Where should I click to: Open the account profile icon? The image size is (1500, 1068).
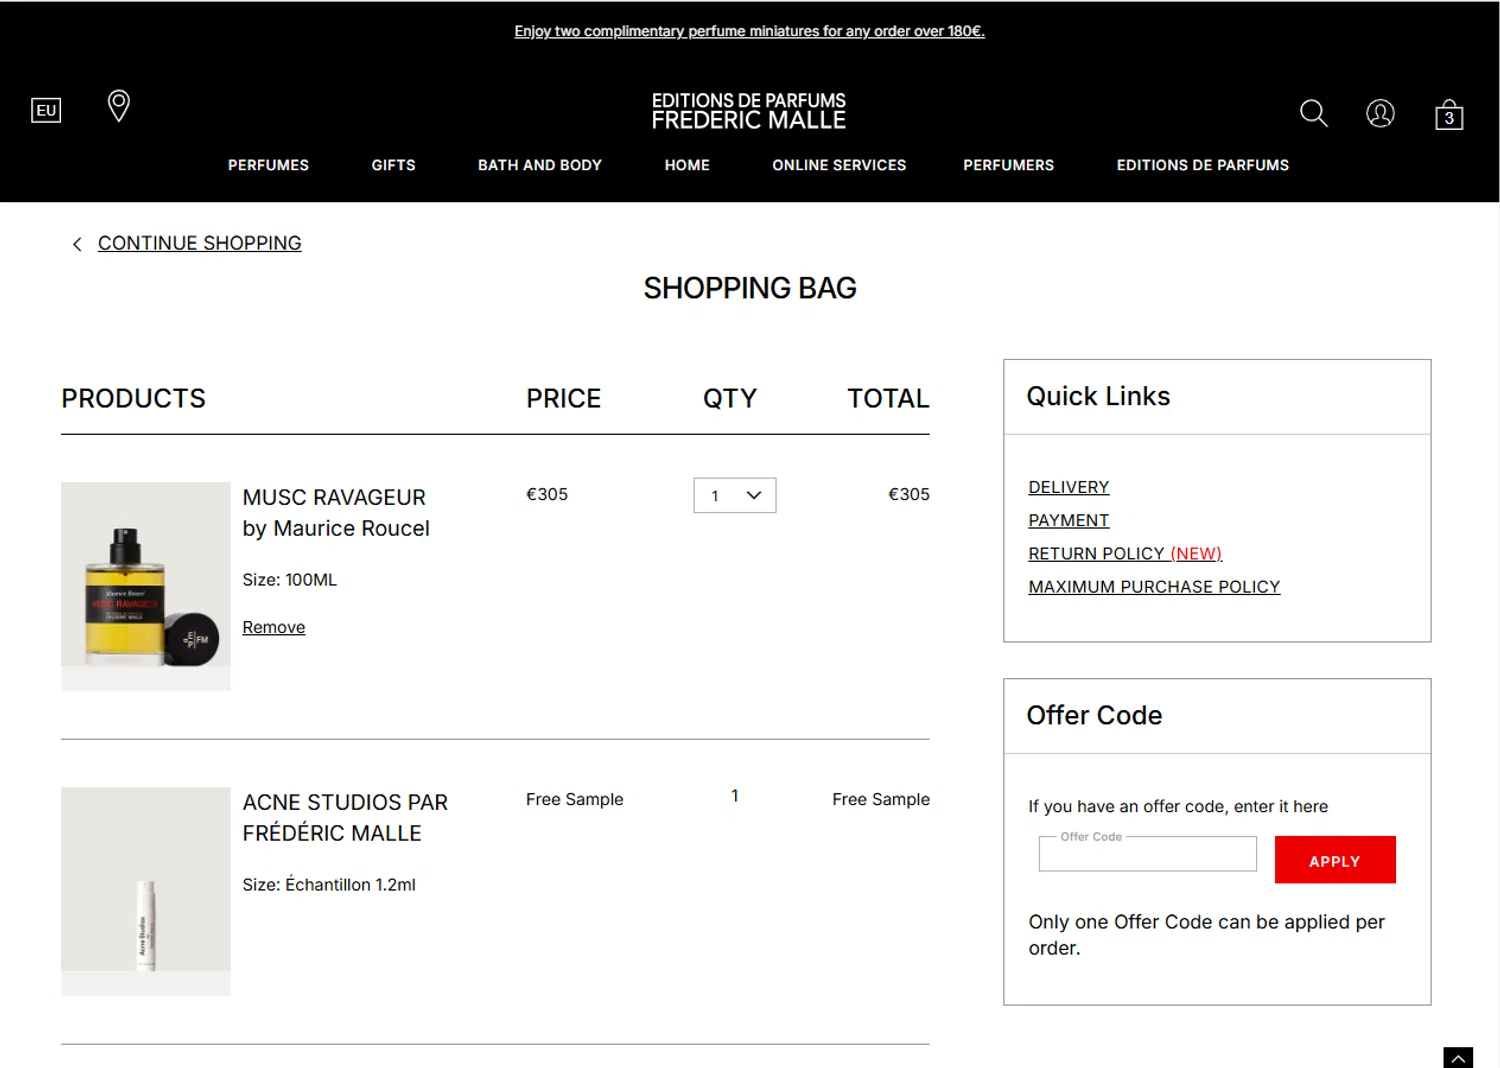(1380, 113)
